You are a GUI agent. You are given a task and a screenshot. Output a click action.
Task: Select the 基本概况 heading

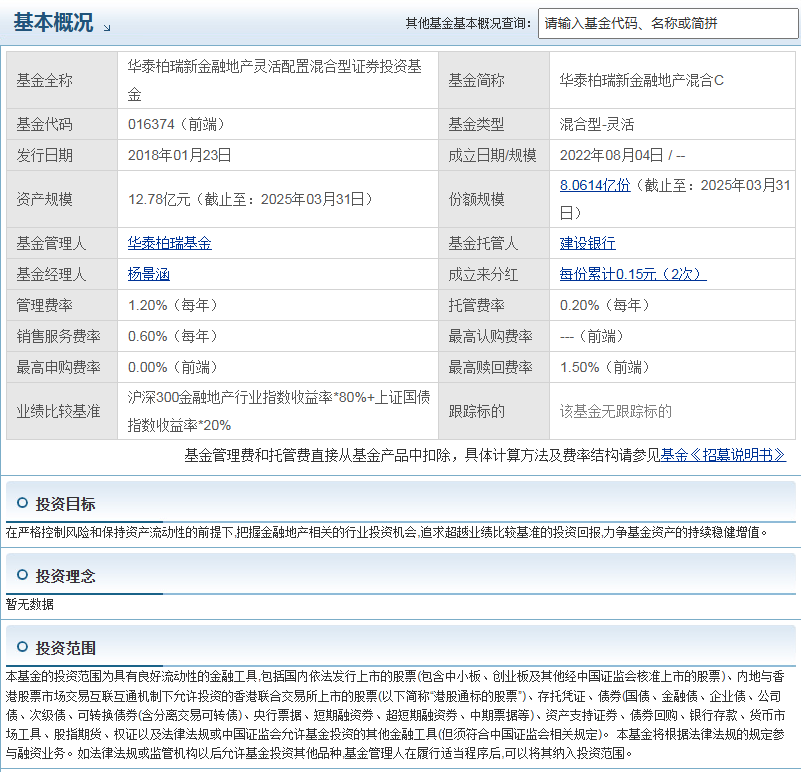tap(53, 22)
